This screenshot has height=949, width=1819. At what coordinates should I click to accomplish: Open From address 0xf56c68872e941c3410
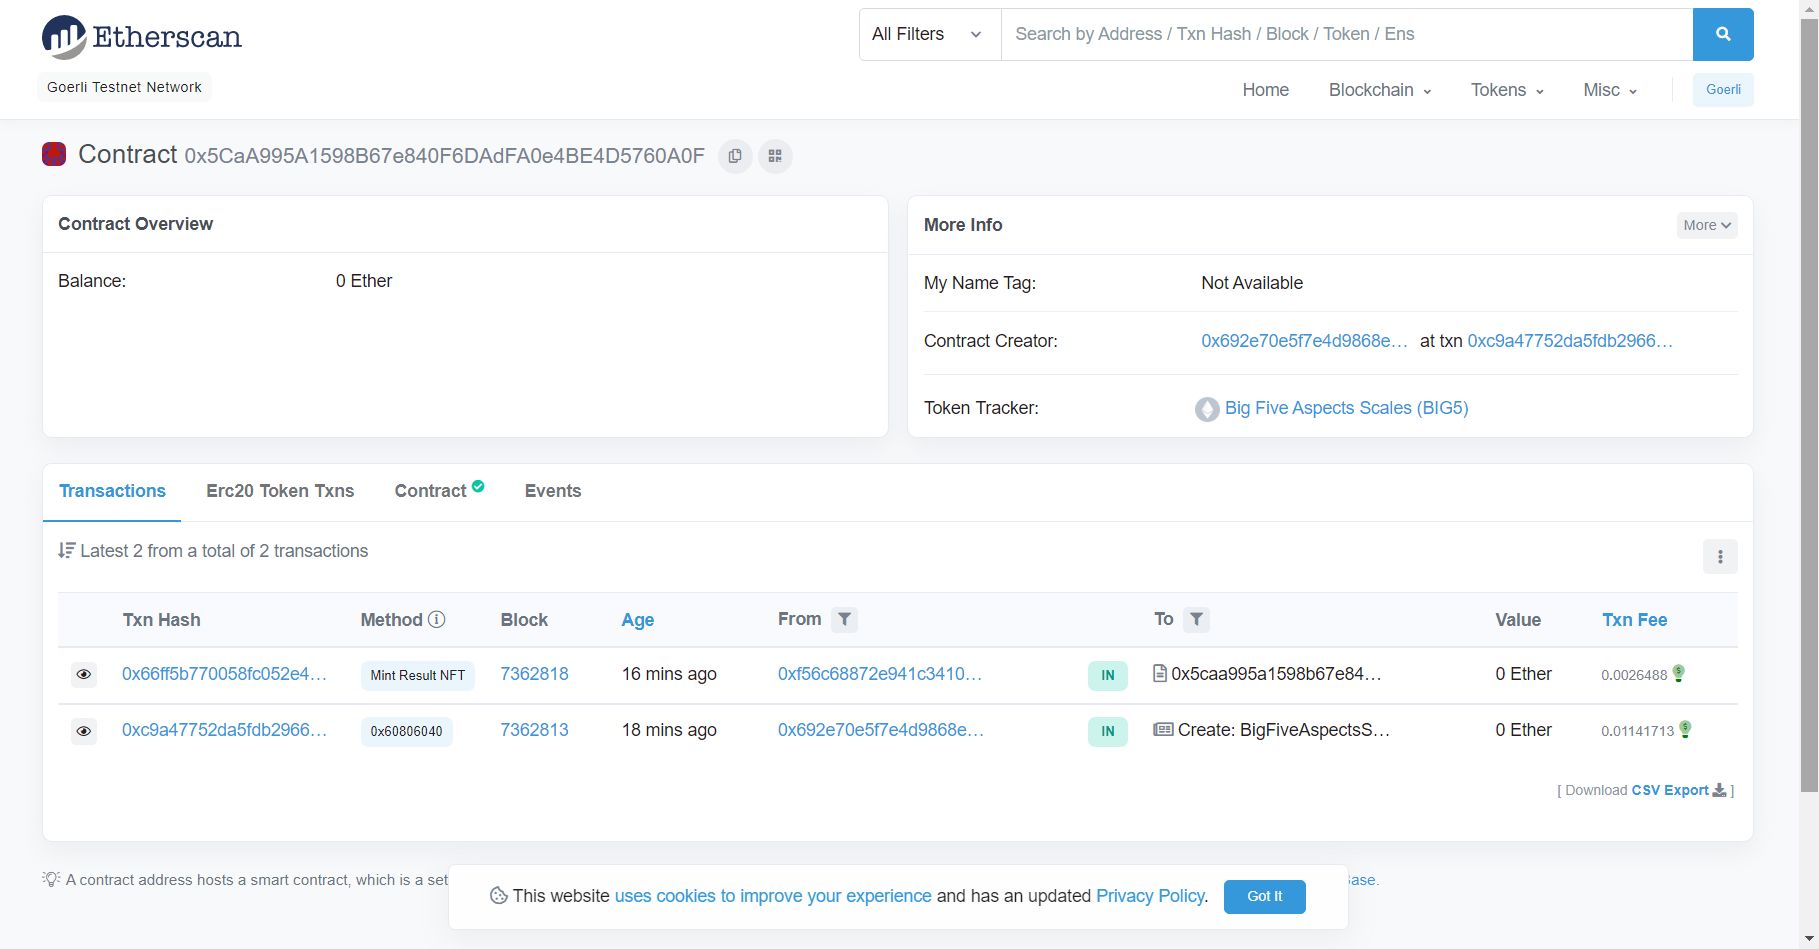(x=880, y=674)
